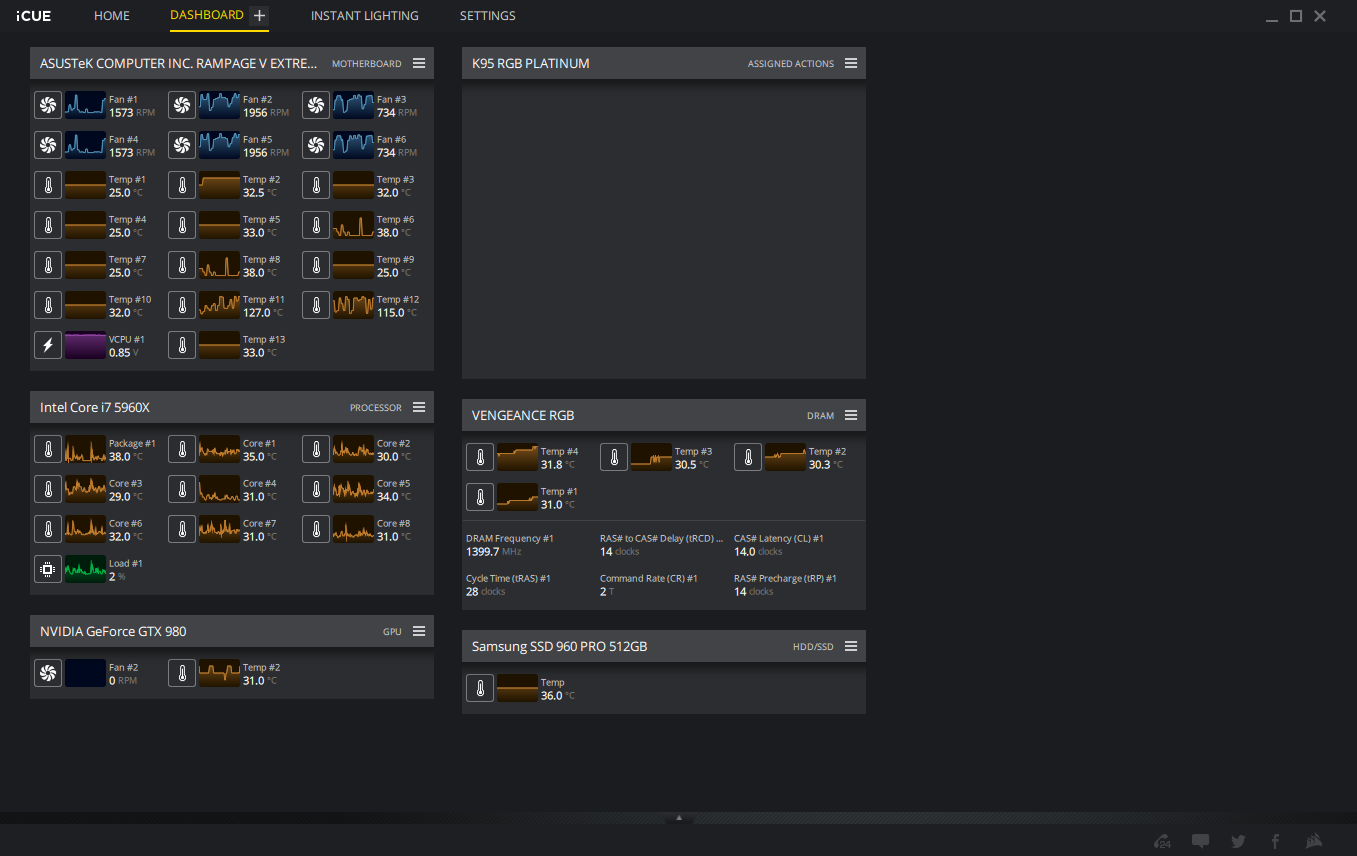The image size is (1357, 856).
Task: Click the iCUE logo
Action: [33, 16]
